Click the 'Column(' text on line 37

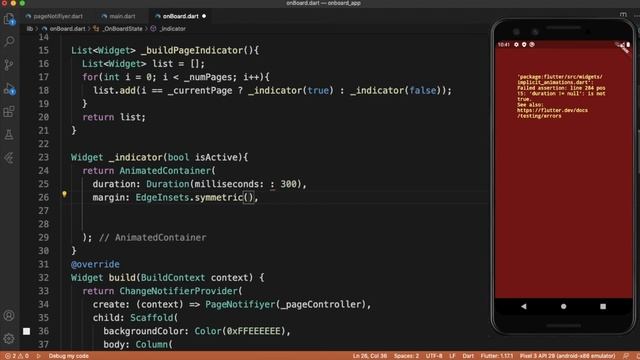pos(154,344)
